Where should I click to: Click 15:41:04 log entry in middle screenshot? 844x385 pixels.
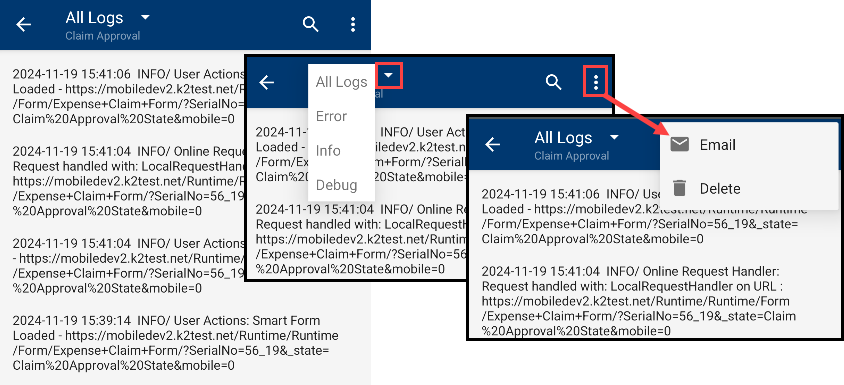click(x=360, y=239)
